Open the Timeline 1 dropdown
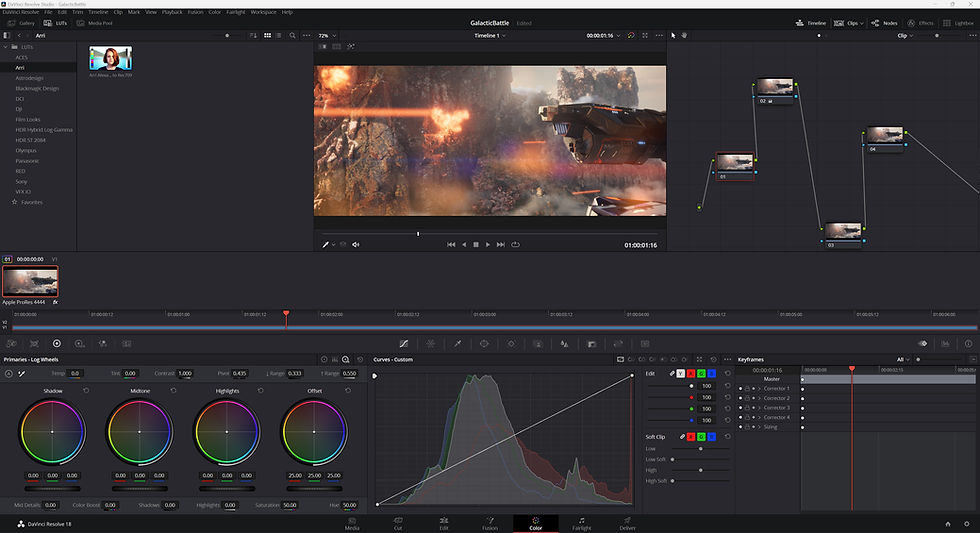Image resolution: width=980 pixels, height=533 pixels. coord(490,36)
